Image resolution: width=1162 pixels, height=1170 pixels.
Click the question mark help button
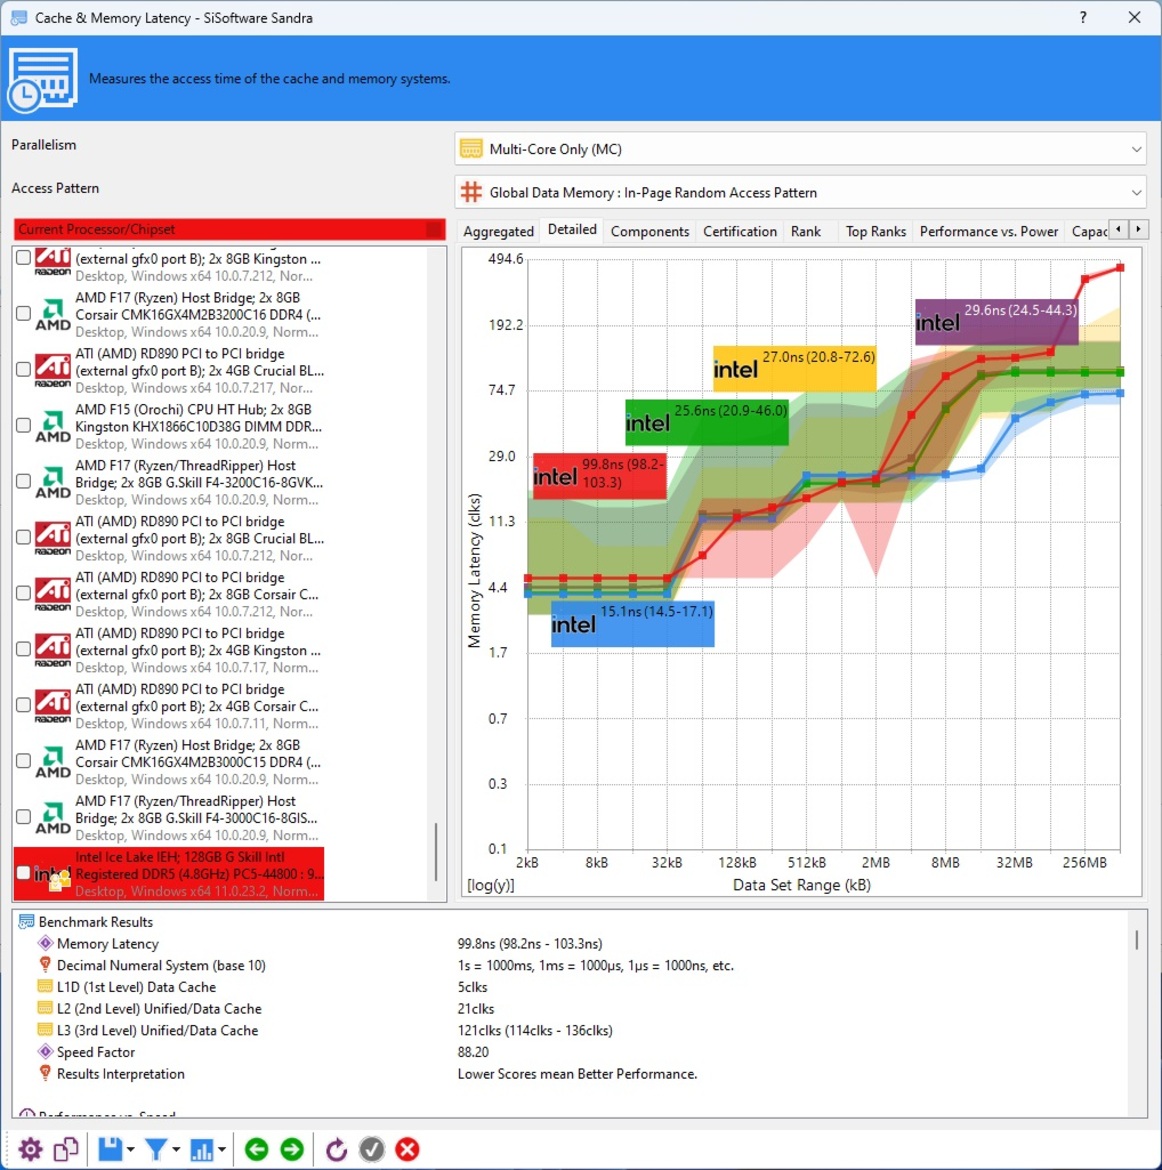point(1083,17)
